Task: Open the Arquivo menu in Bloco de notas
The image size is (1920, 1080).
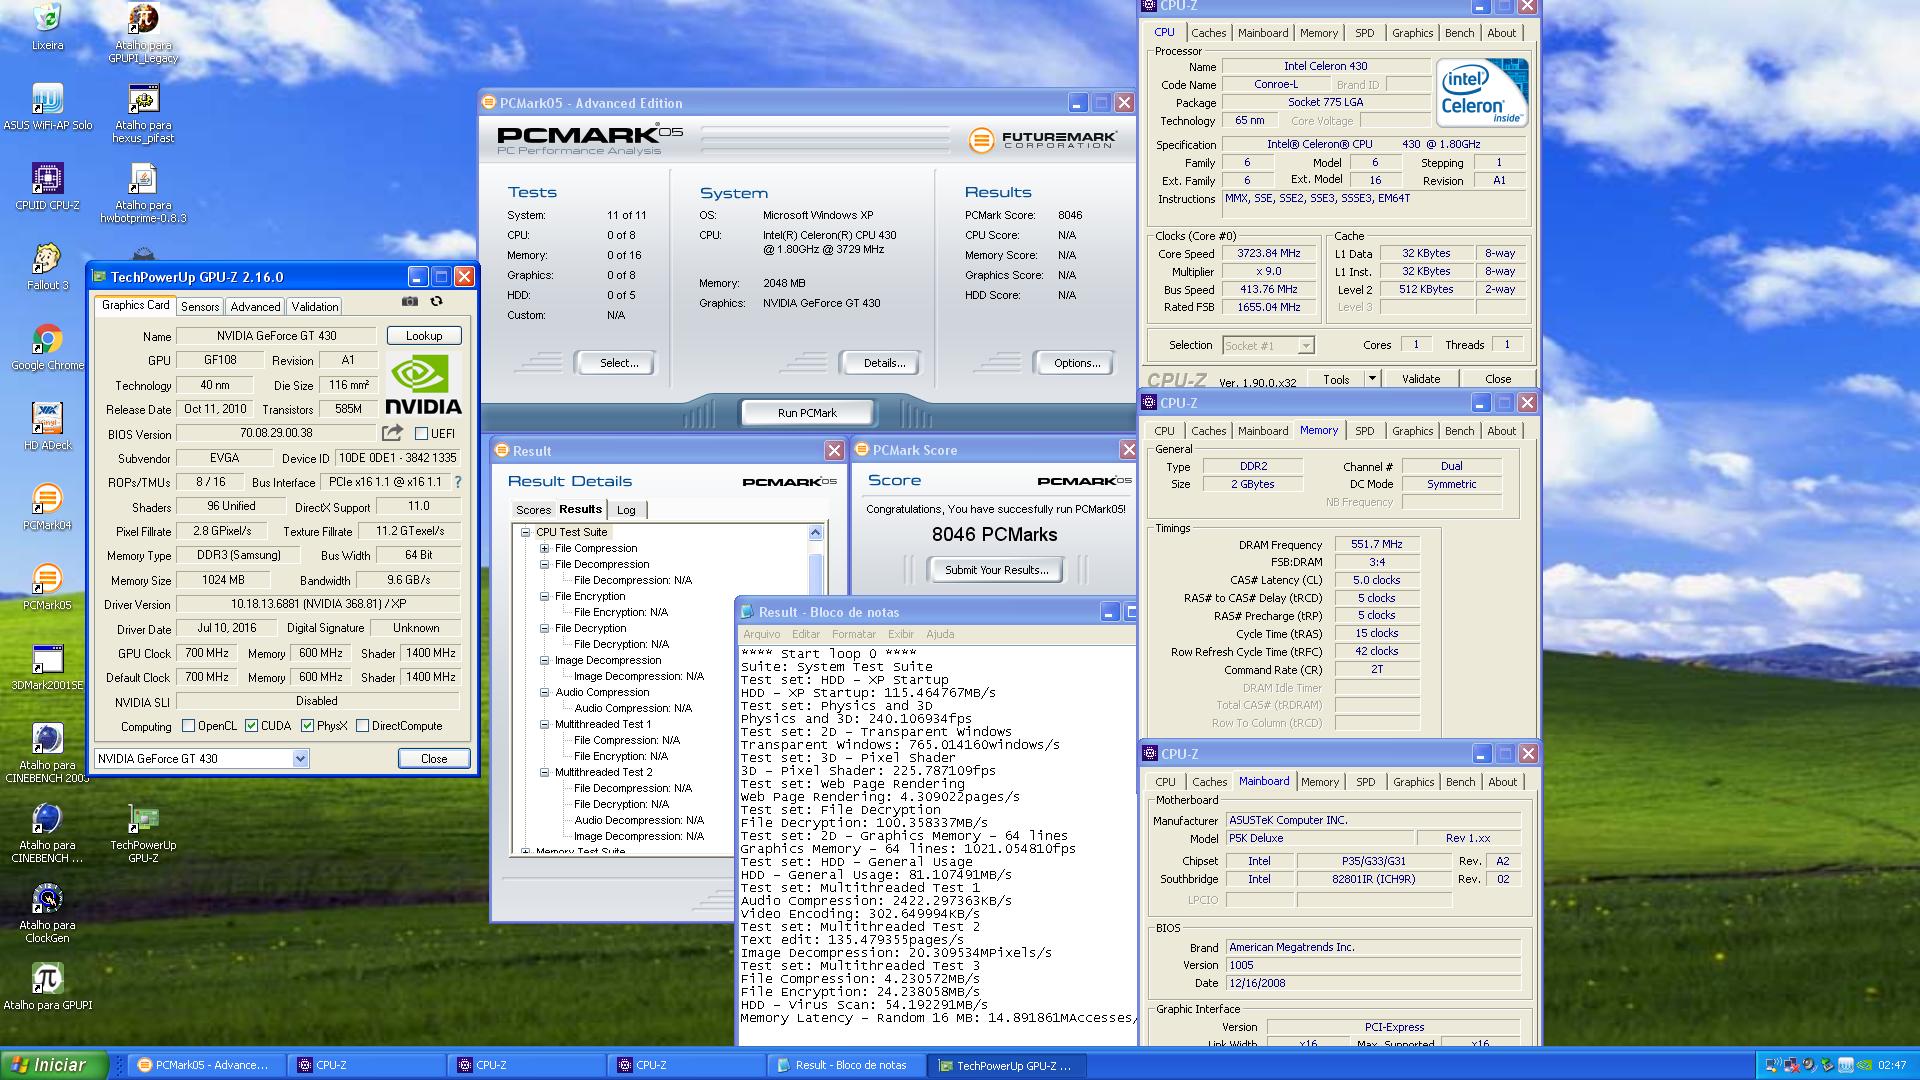Action: pos(761,634)
